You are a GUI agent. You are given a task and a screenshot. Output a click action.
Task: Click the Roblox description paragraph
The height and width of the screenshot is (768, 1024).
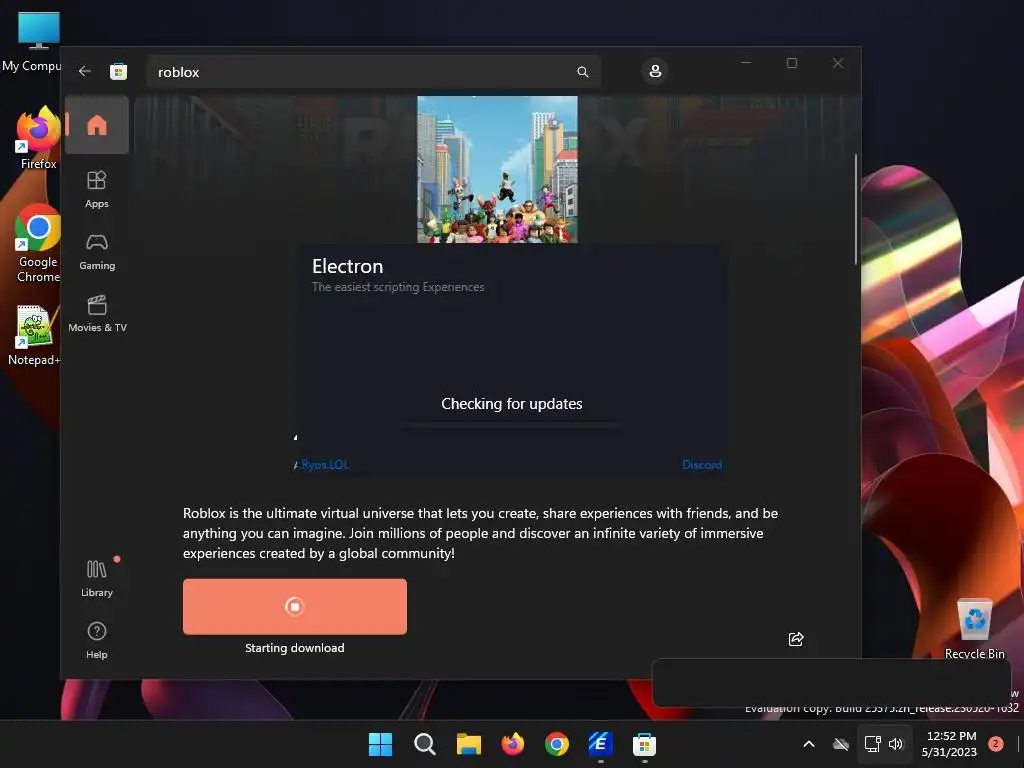coord(480,533)
